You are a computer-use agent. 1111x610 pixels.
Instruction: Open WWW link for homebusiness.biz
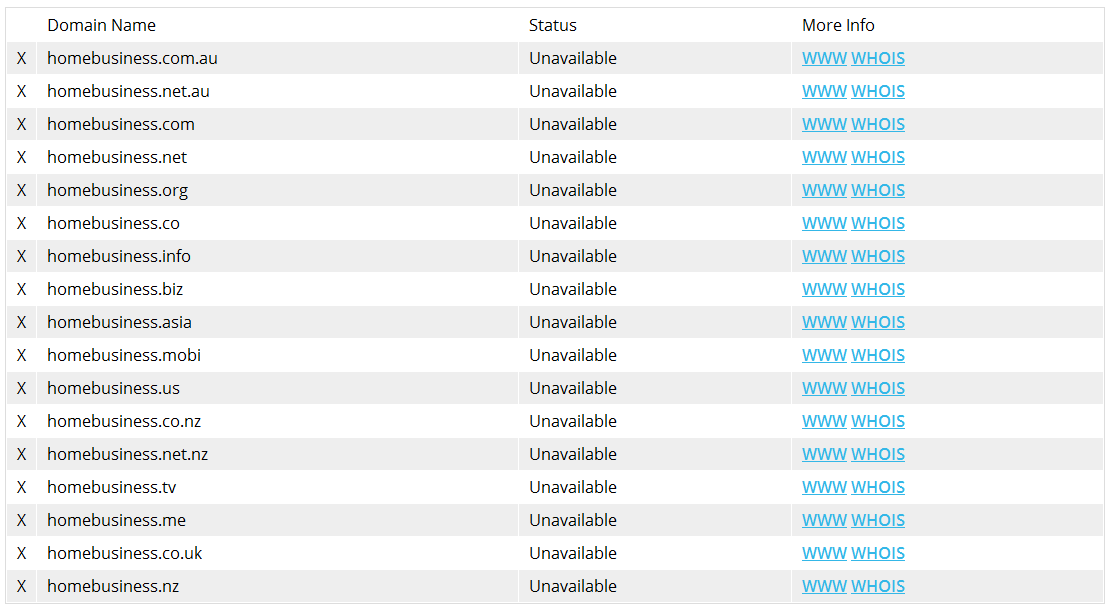(x=824, y=289)
